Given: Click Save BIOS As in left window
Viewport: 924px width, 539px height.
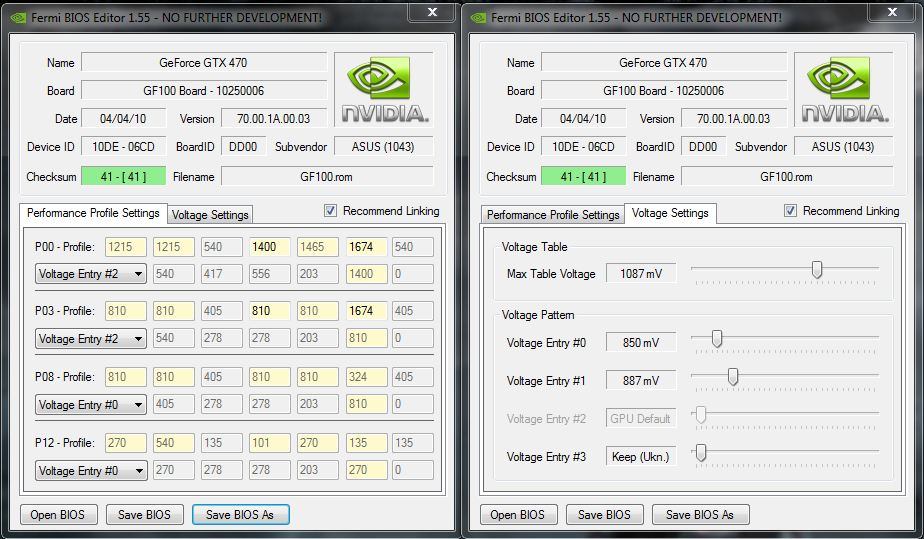Looking at the screenshot, I should point(240,515).
